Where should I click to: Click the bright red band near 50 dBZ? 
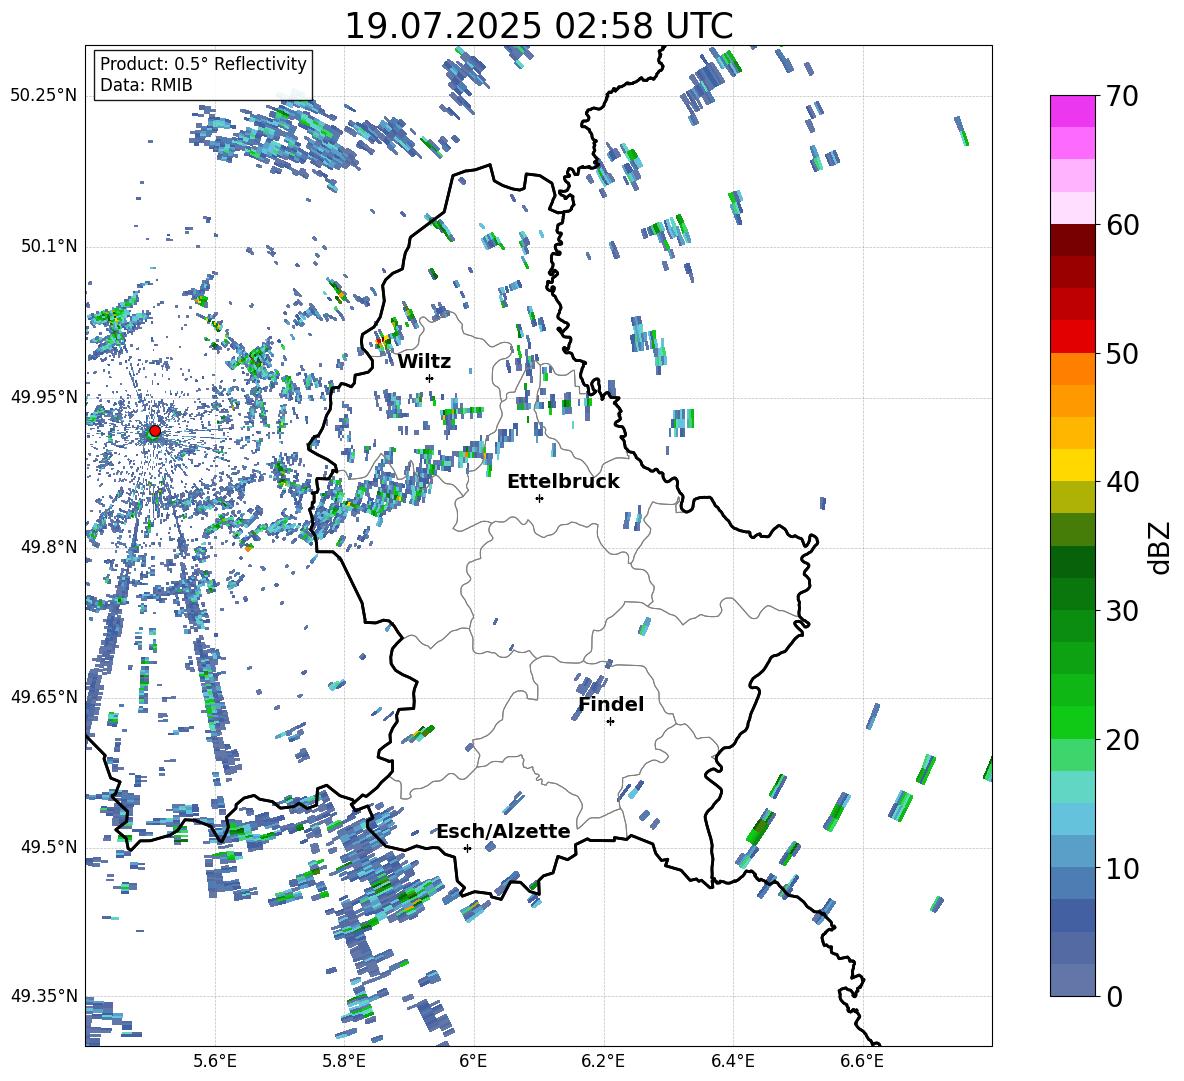click(1072, 337)
